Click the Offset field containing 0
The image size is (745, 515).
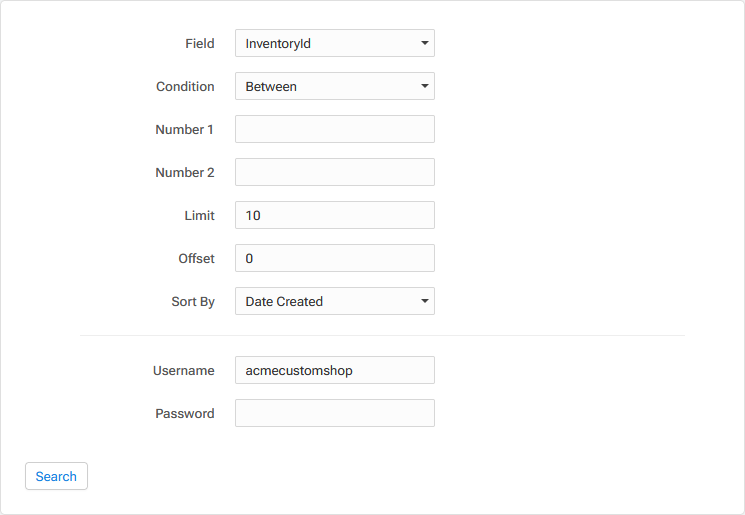coord(334,258)
